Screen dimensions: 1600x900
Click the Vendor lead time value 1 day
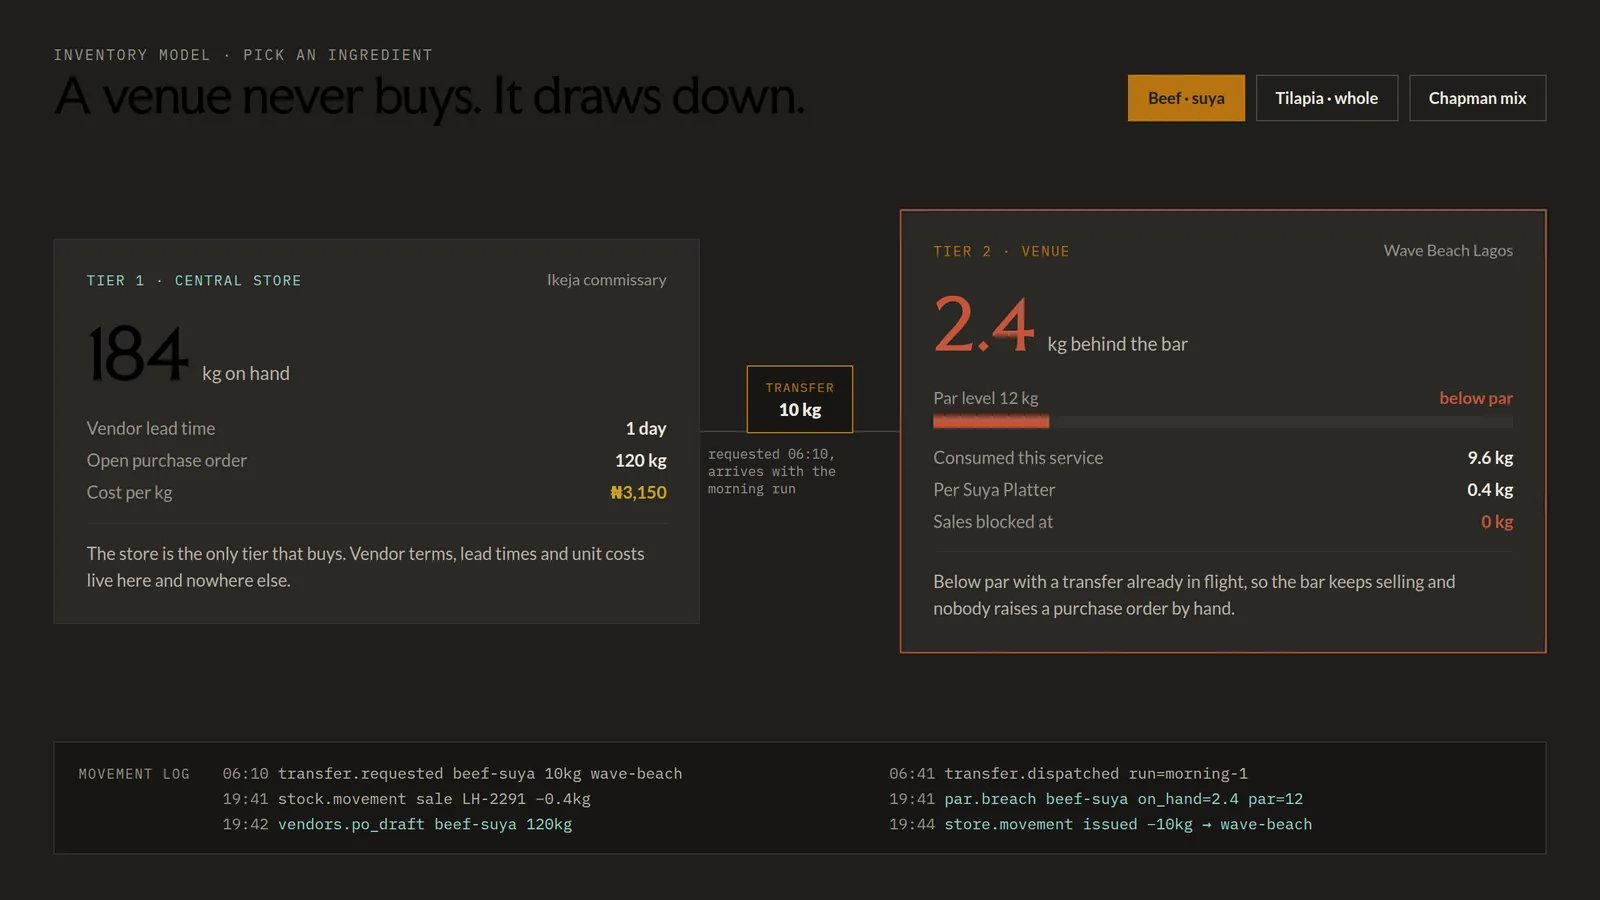tap(646, 428)
